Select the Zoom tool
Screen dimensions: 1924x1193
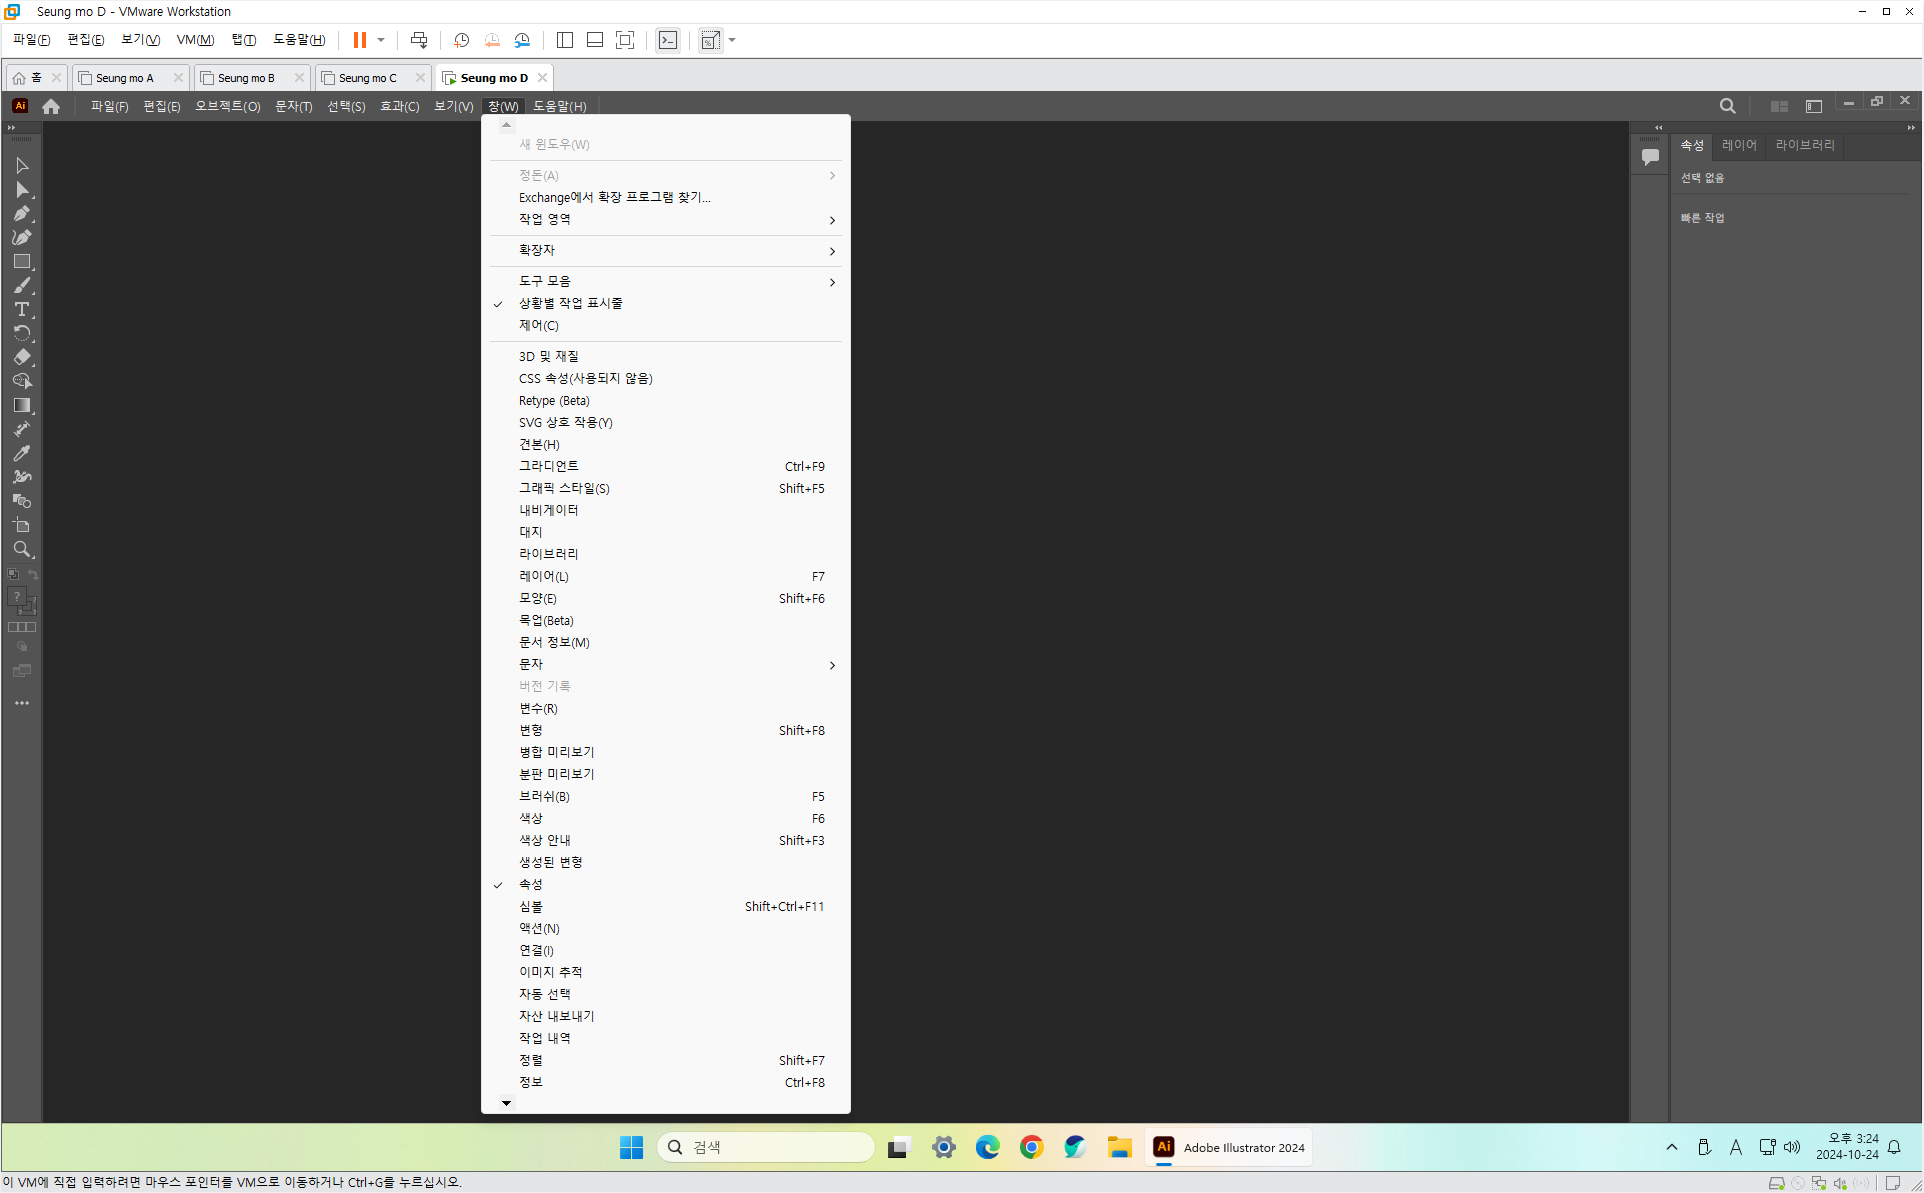tap(22, 549)
